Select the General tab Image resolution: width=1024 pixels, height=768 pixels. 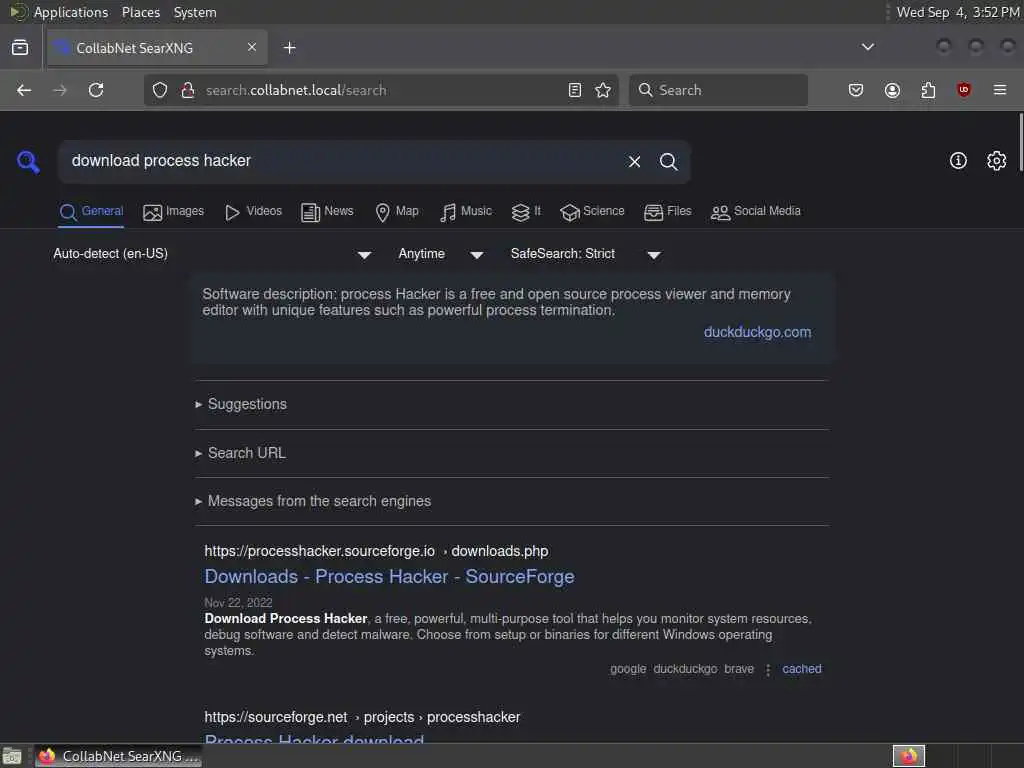[x=91, y=212]
